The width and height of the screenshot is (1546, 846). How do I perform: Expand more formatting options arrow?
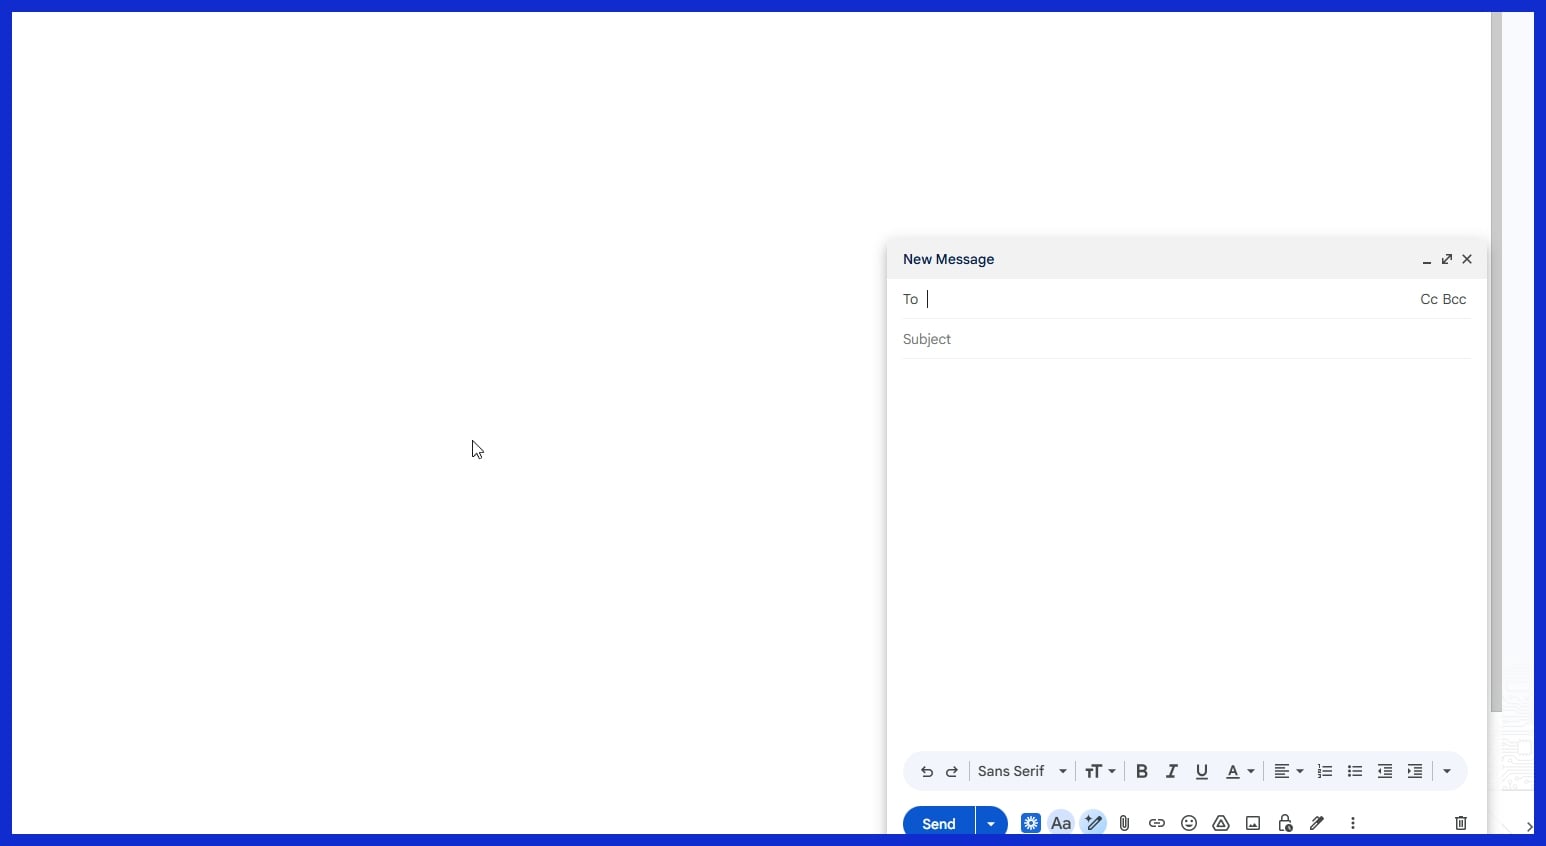point(1447,771)
